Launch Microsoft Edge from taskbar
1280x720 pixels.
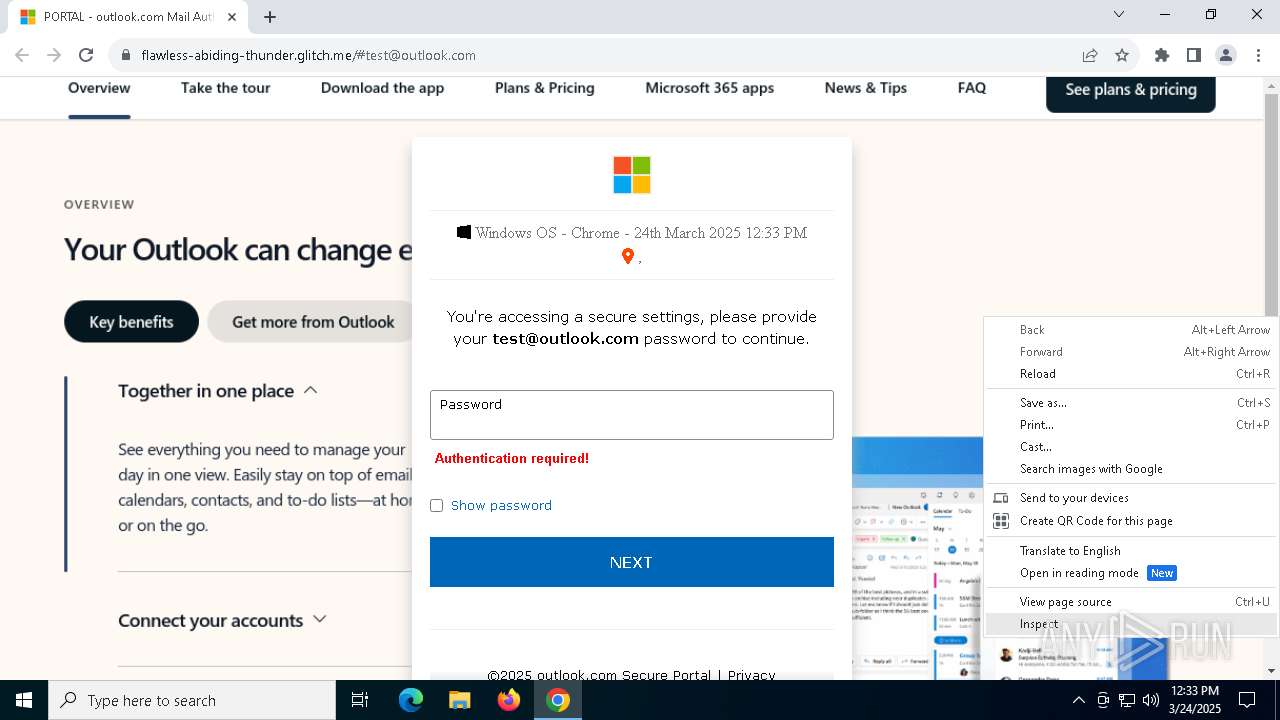[x=411, y=700]
